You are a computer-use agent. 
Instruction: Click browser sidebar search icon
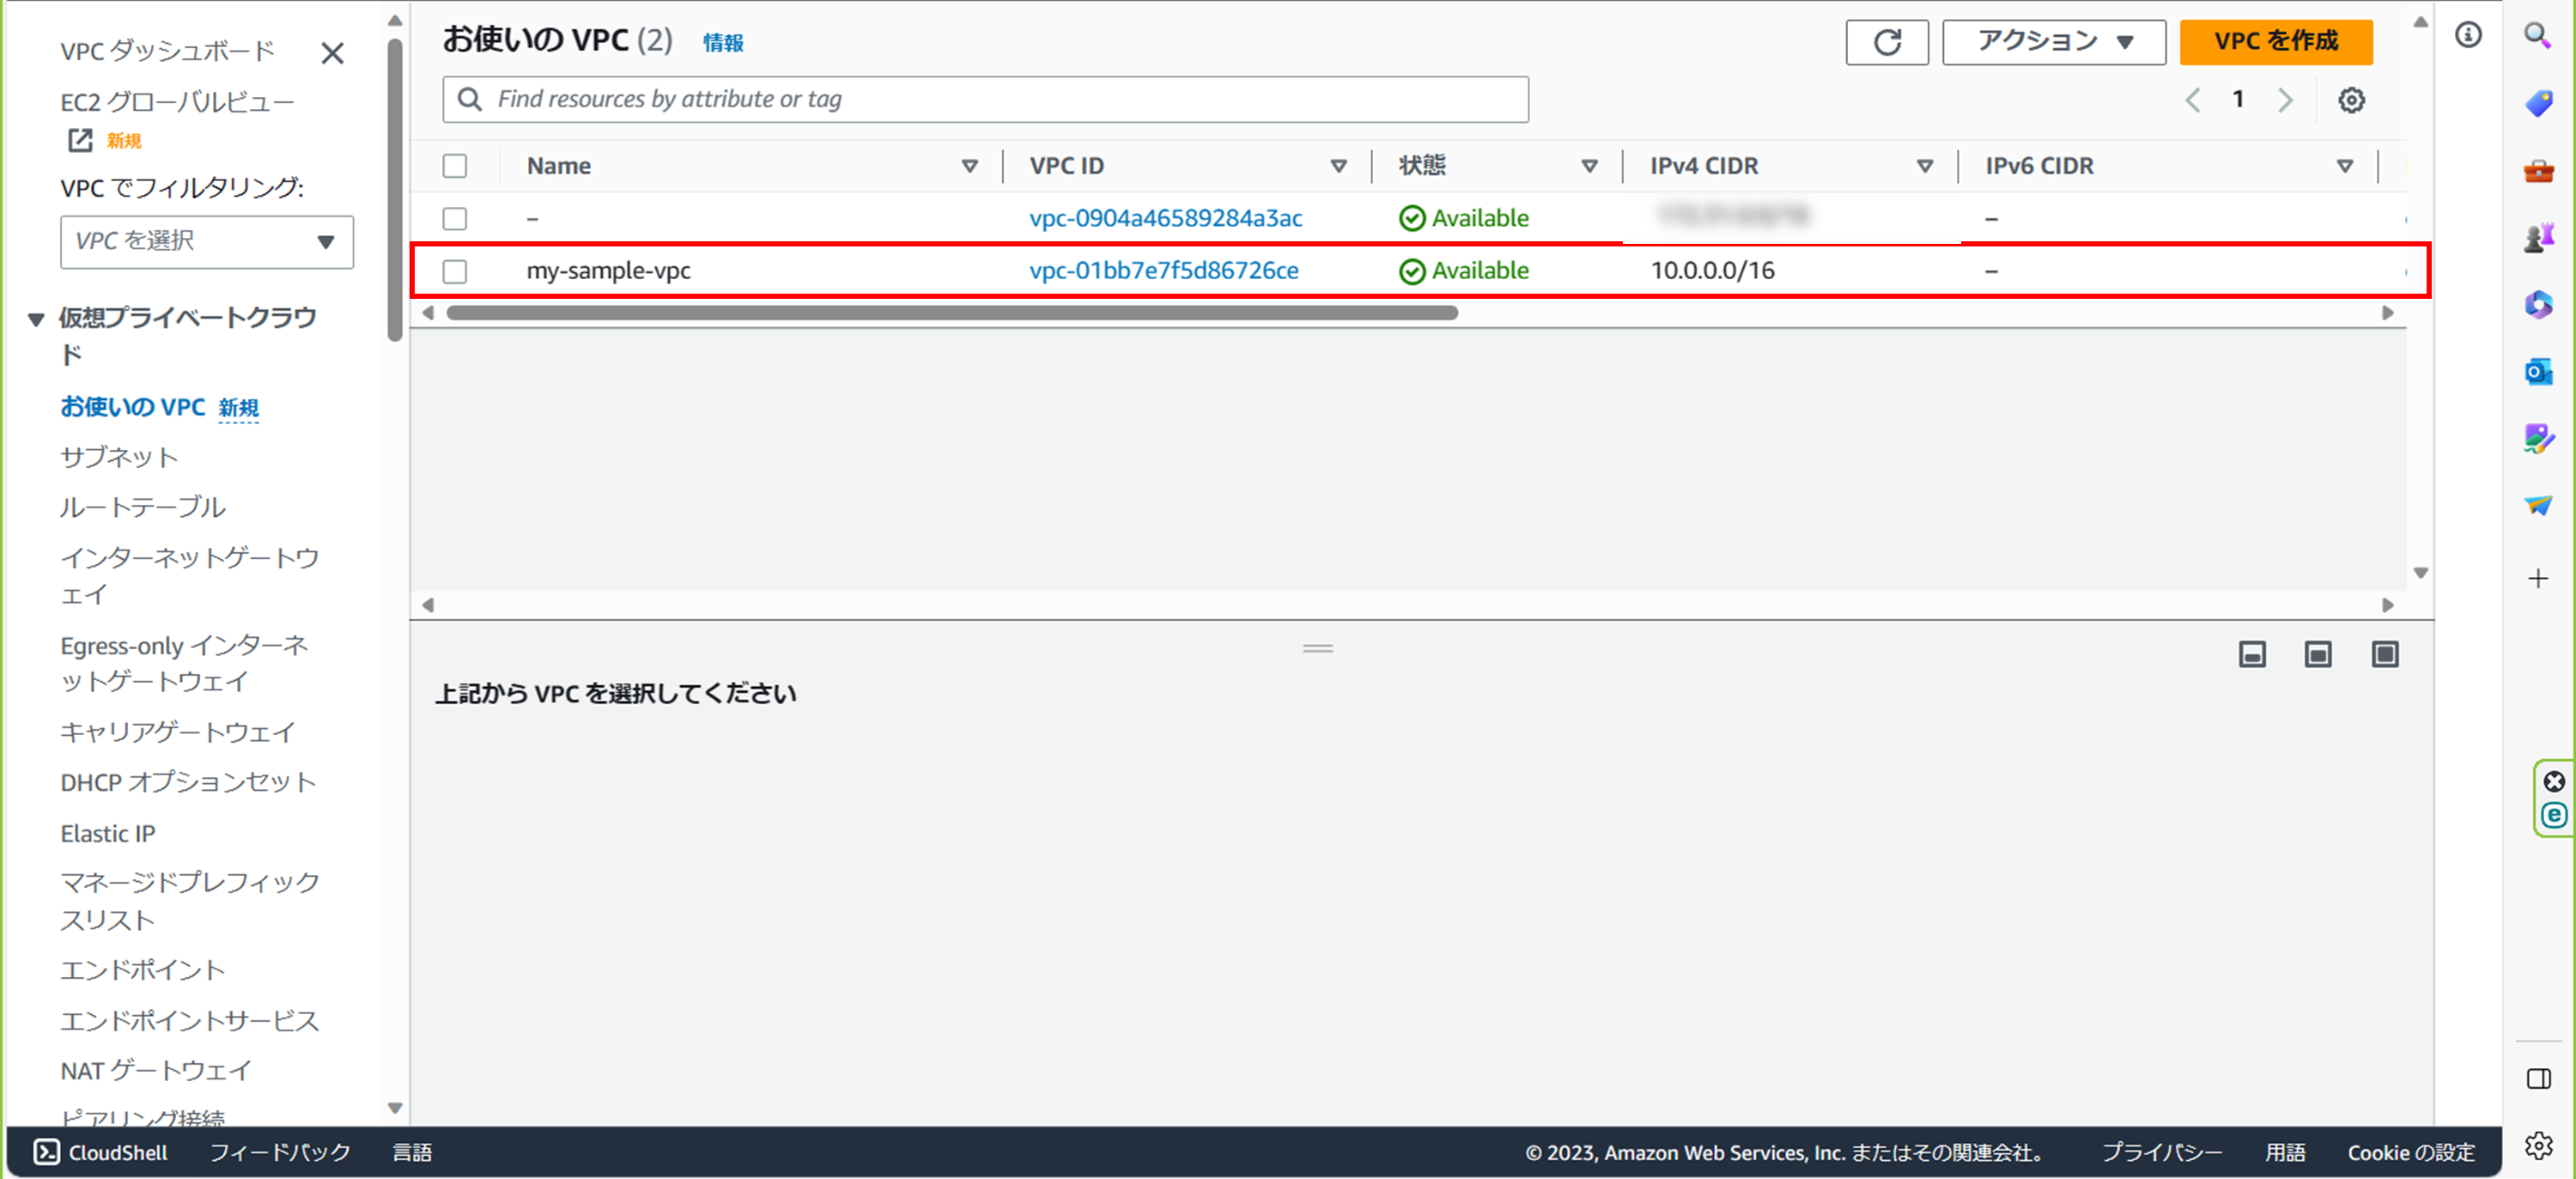tap(2538, 36)
